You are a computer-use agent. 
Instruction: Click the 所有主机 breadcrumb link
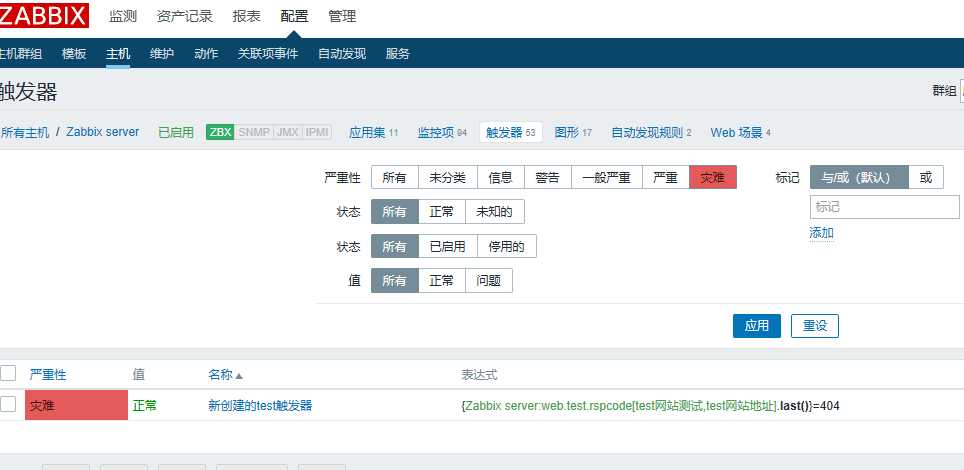point(25,132)
